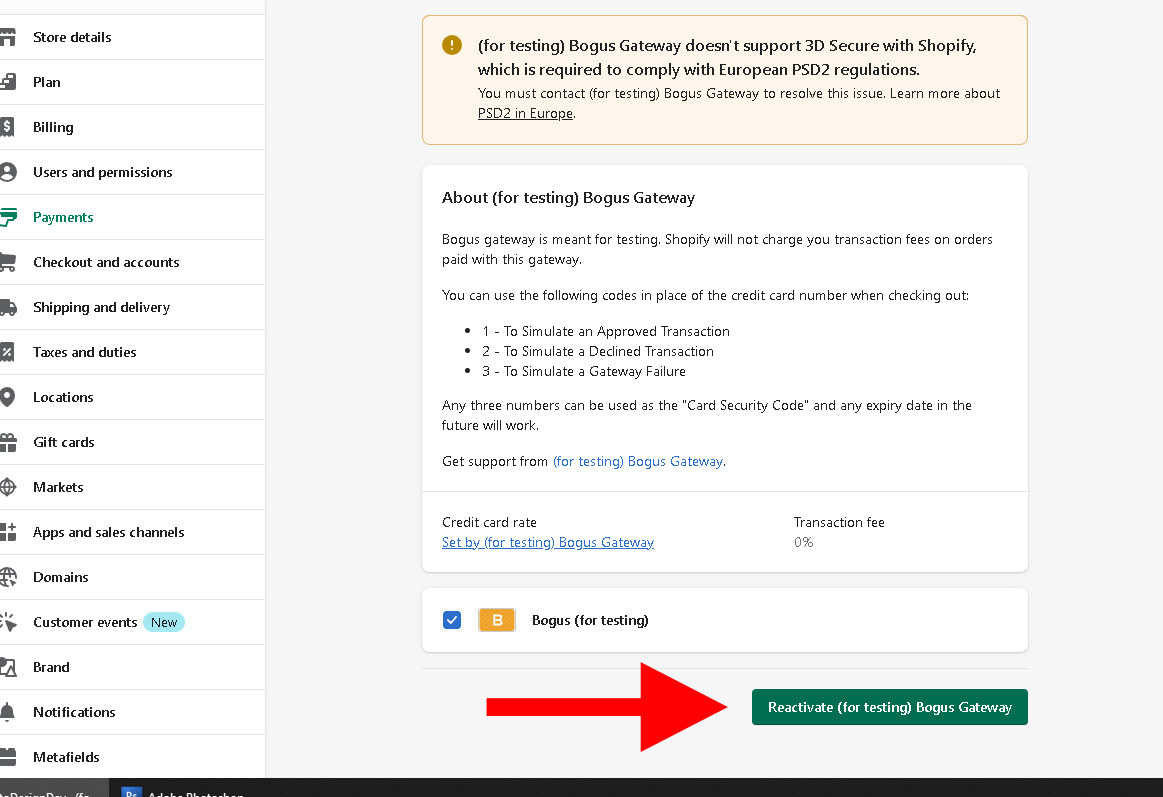
Task: Click the Credit card rate label
Action: point(490,522)
